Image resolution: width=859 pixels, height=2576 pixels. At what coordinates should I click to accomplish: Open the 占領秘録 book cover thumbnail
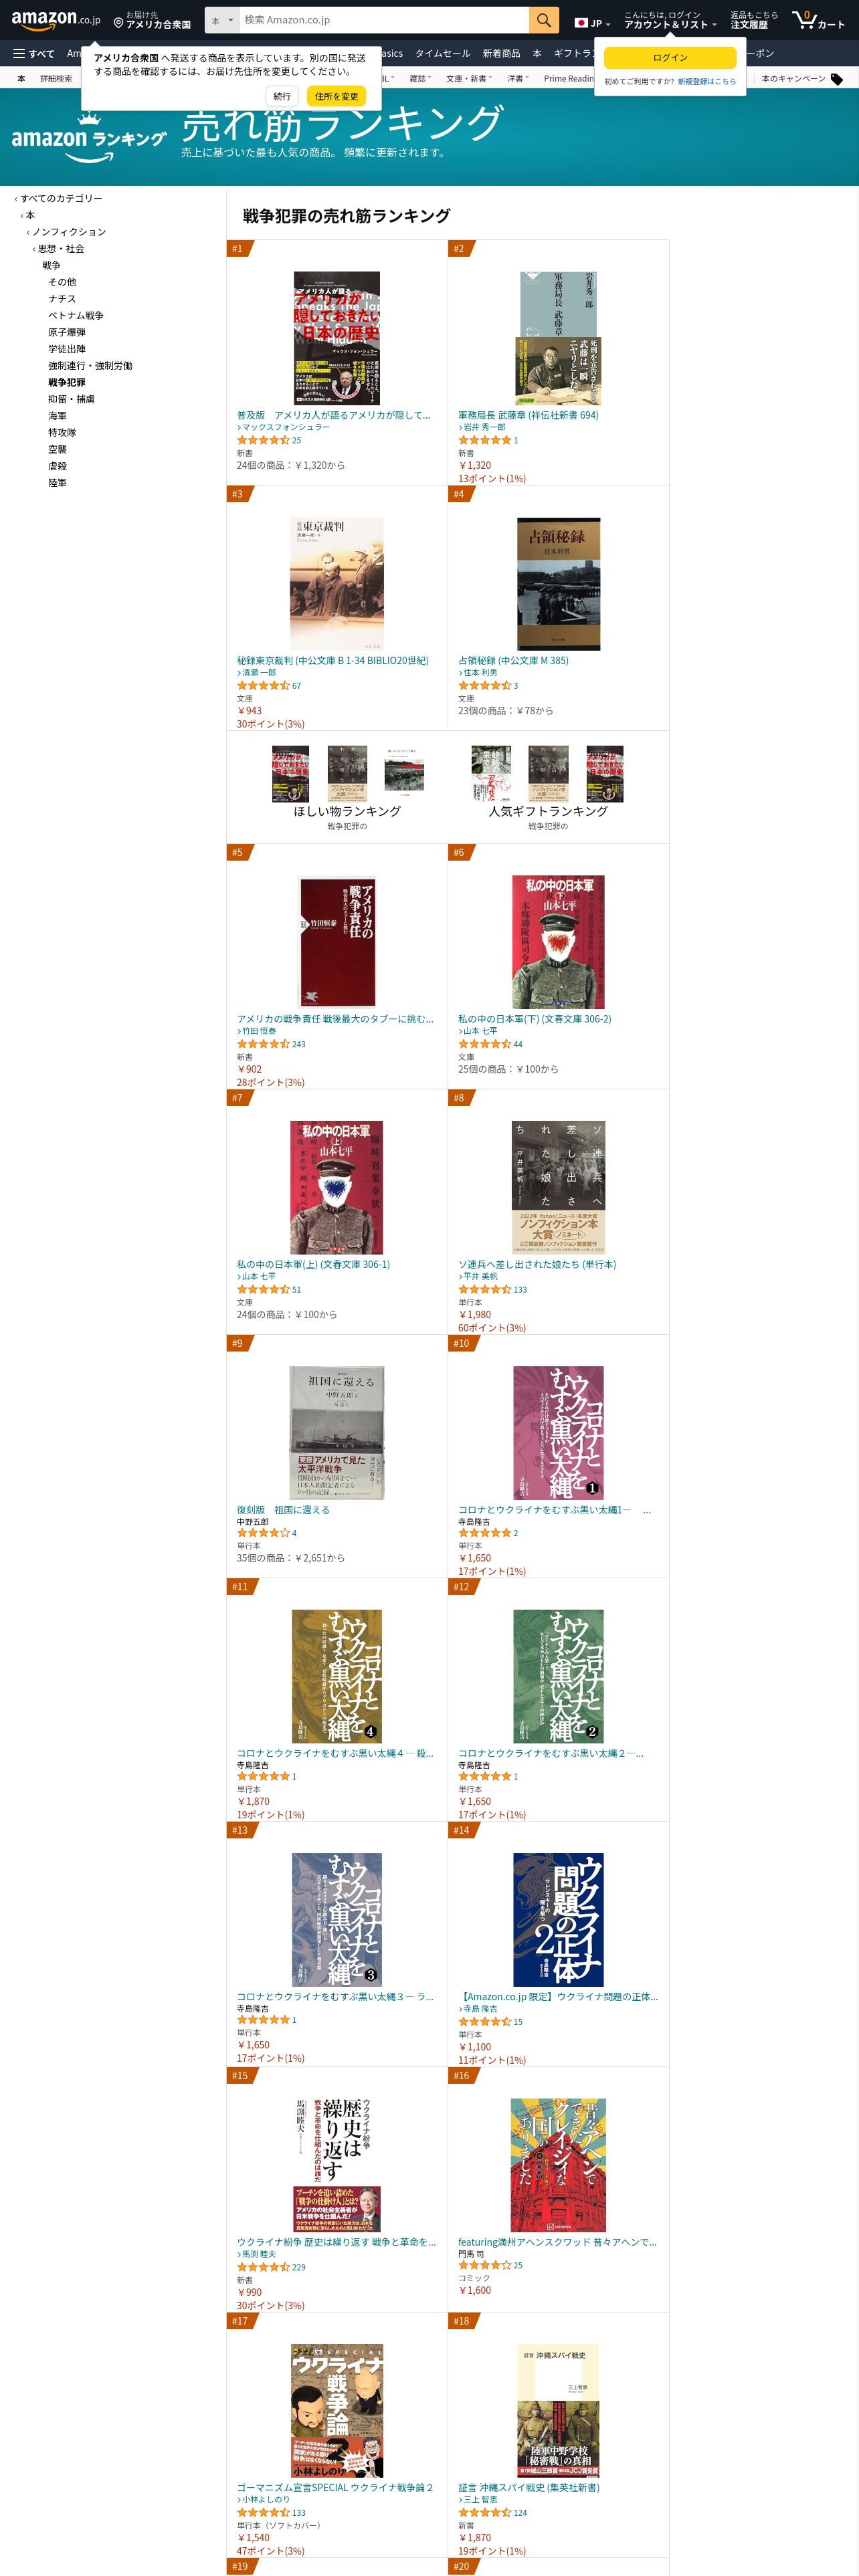pyautogui.click(x=558, y=584)
